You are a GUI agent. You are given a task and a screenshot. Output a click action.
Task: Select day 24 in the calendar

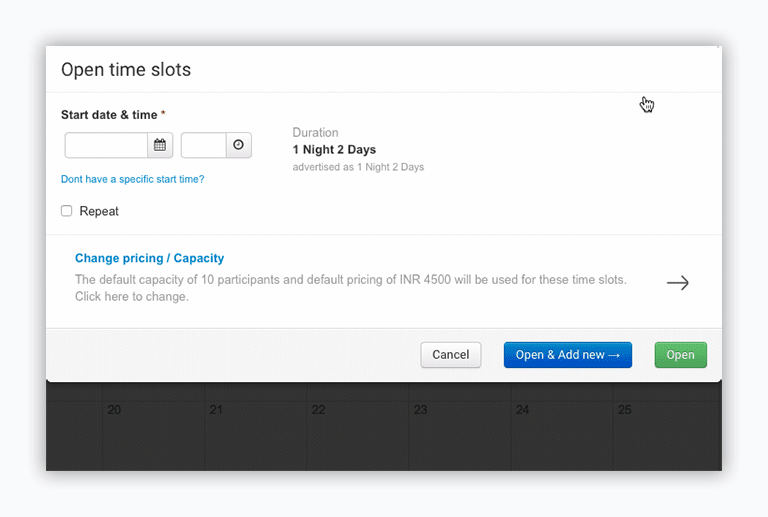point(522,410)
